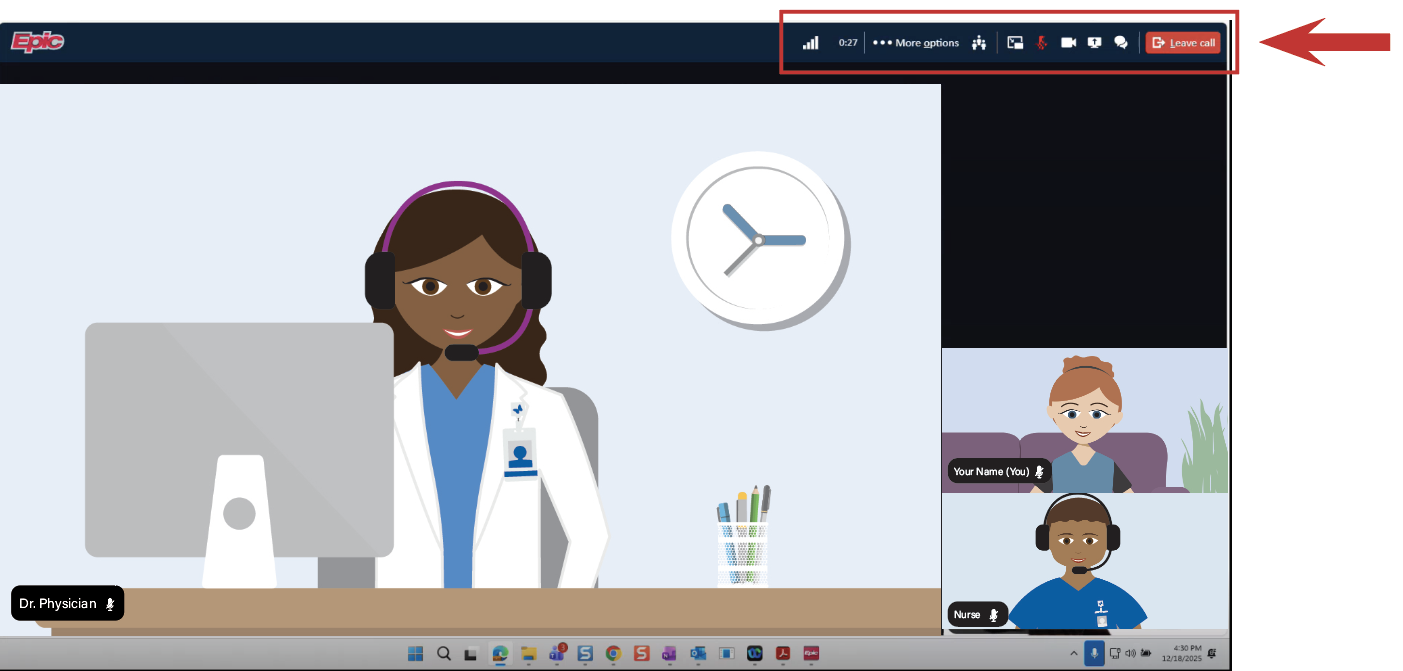Viewport: 1403px width, 671px height.
Task: Open the chat panel via the speech bubble icon
Action: coord(1122,42)
